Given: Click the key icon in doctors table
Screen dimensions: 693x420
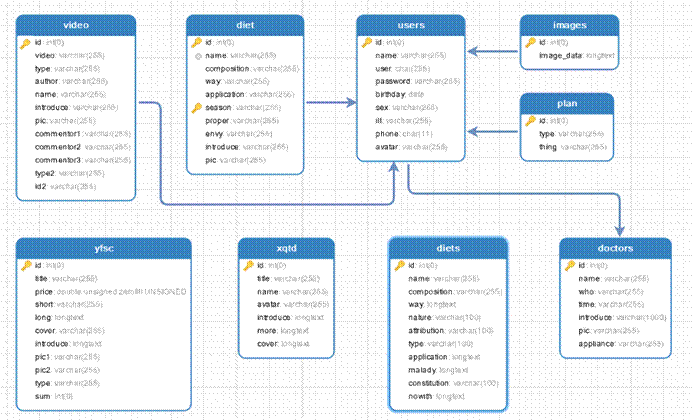Looking at the screenshot, I should click(570, 266).
